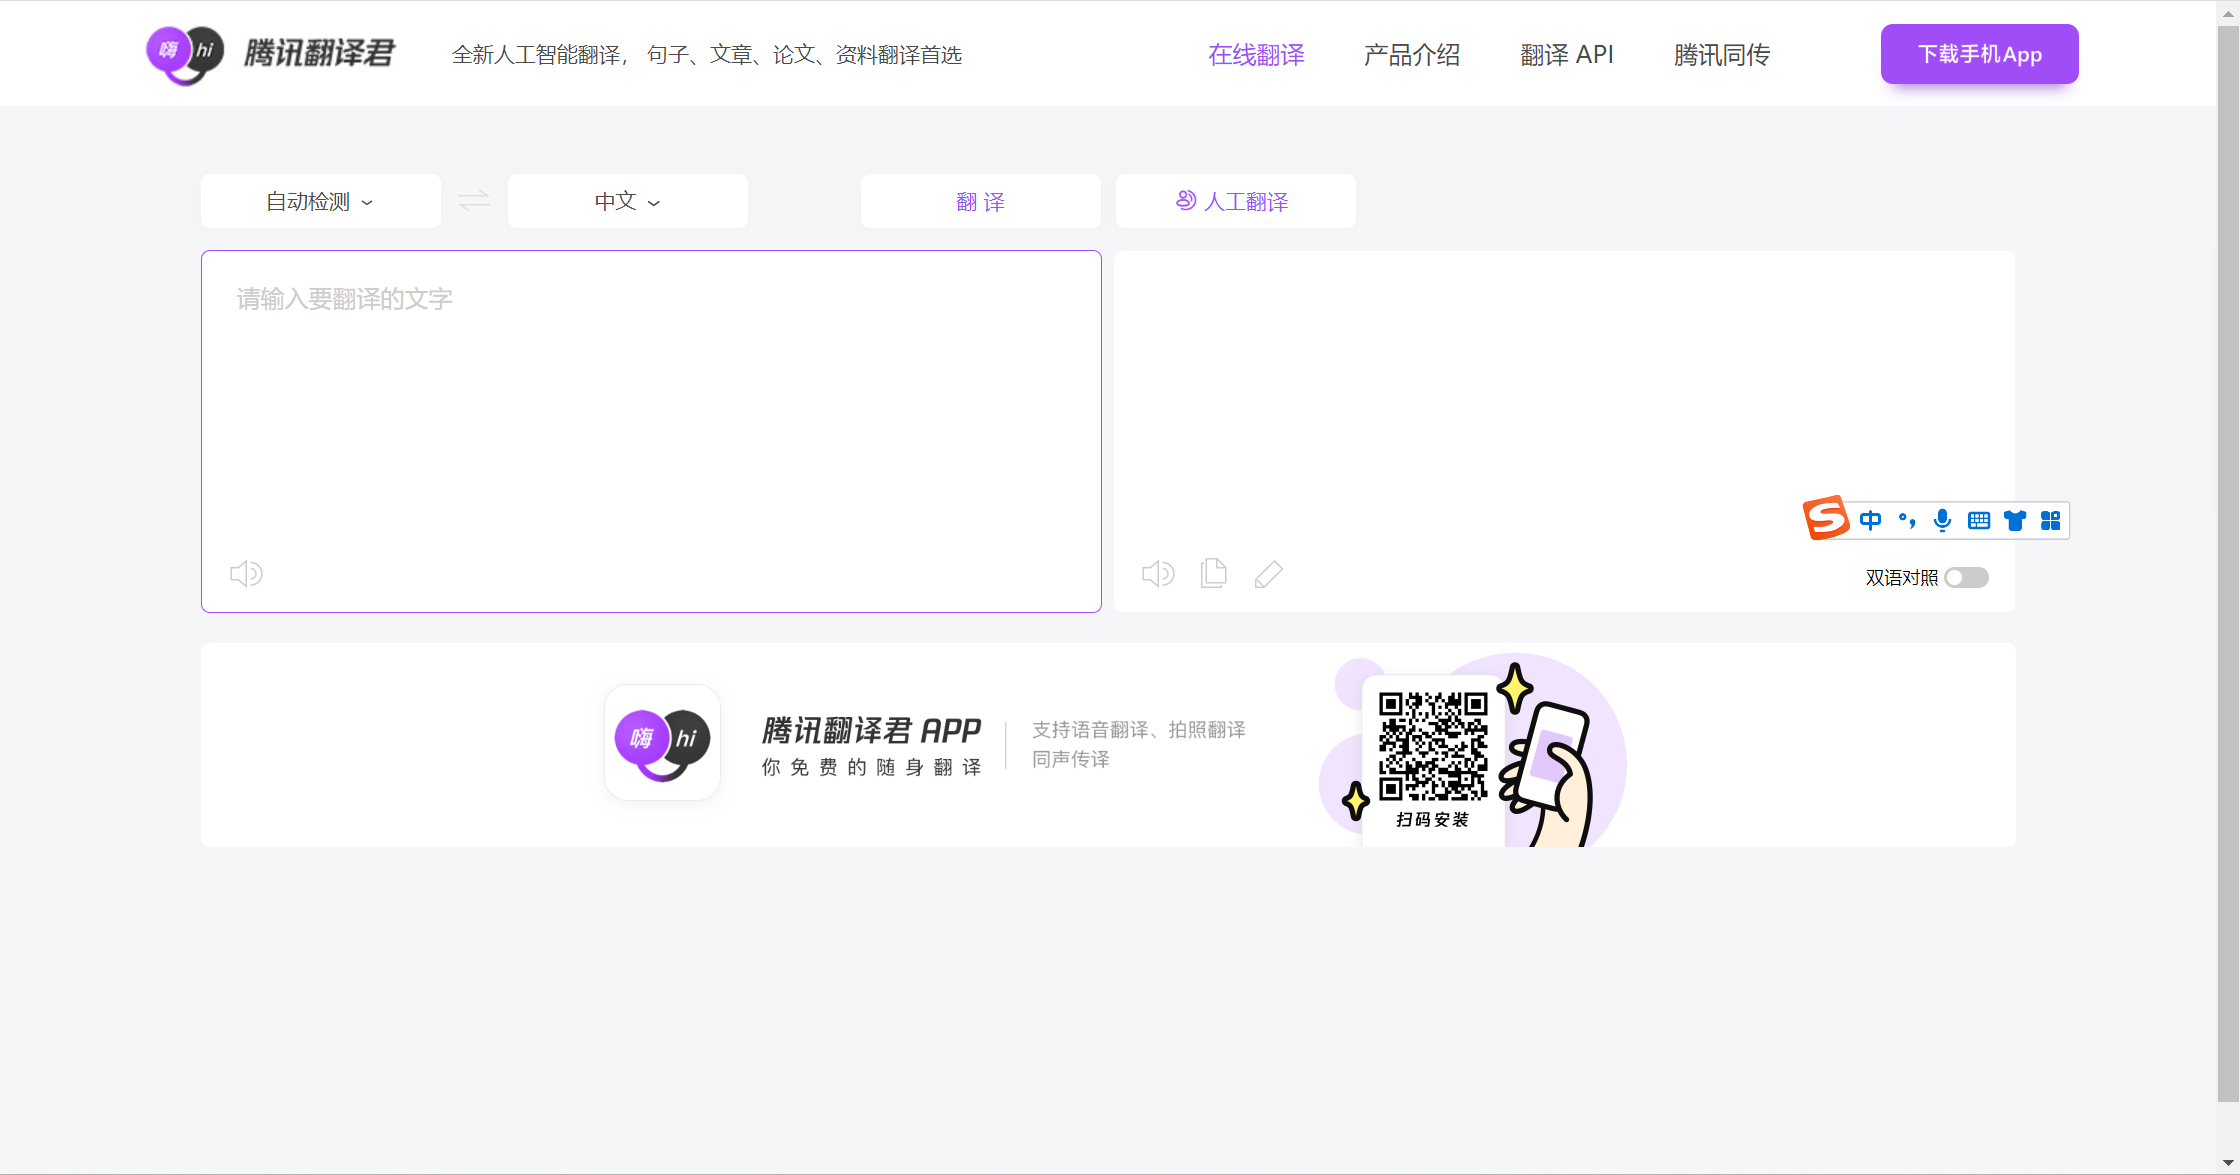This screenshot has height=1175, width=2240.
Task: Open the 翻译 API page
Action: pos(1566,55)
